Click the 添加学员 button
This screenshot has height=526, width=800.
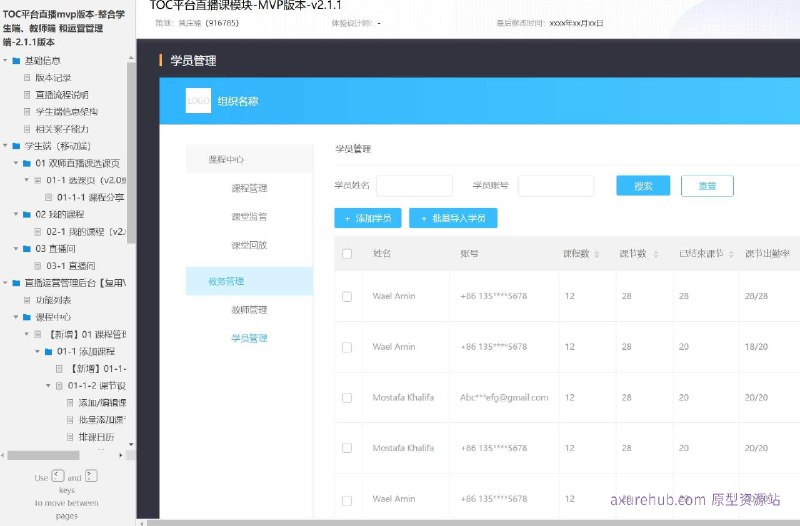(x=368, y=218)
